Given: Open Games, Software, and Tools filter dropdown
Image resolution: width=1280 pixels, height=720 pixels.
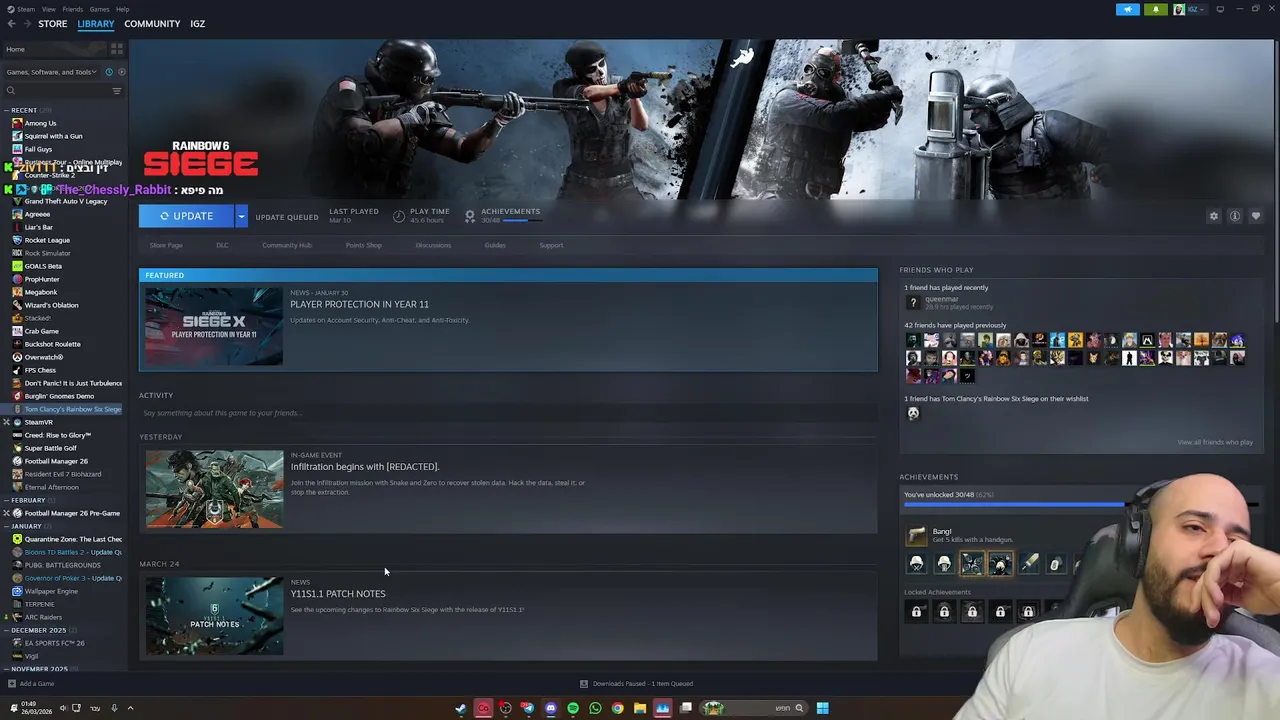Looking at the screenshot, I should click(51, 72).
